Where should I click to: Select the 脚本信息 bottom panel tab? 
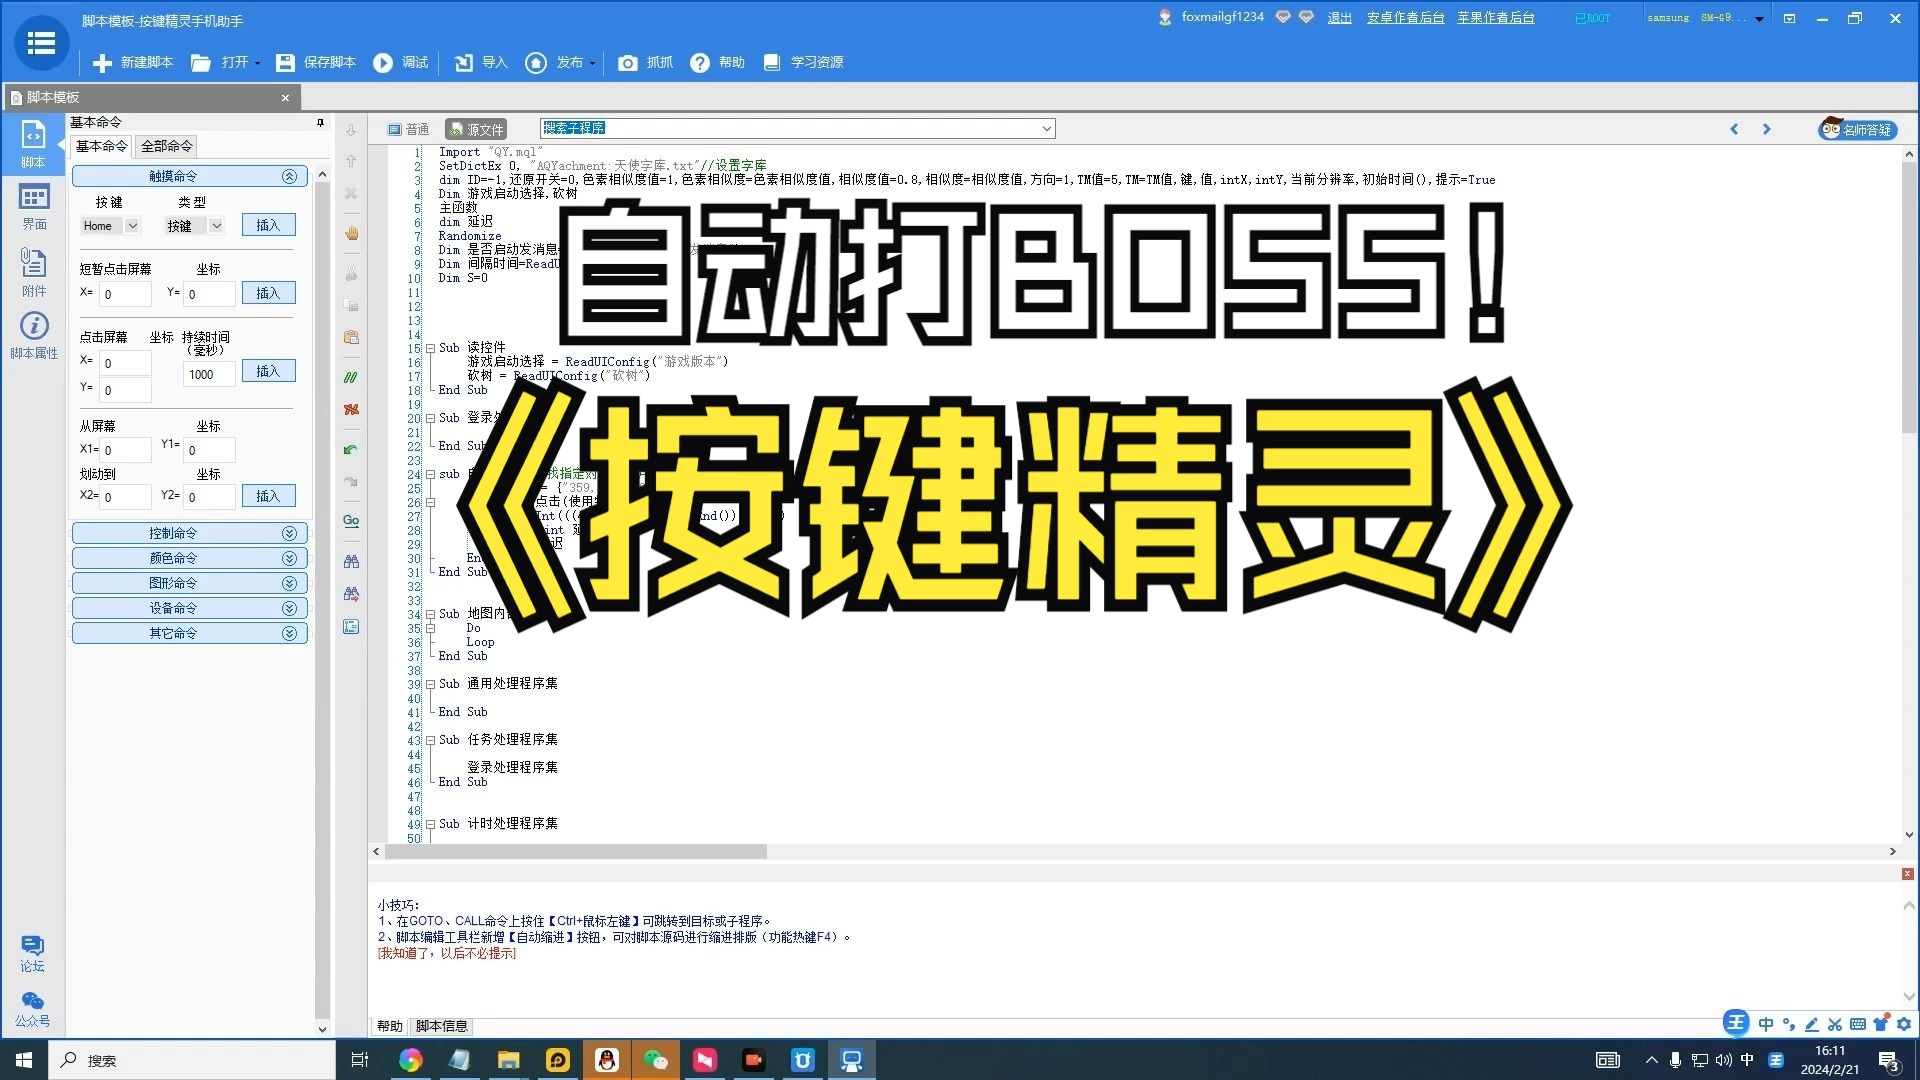pos(441,1026)
